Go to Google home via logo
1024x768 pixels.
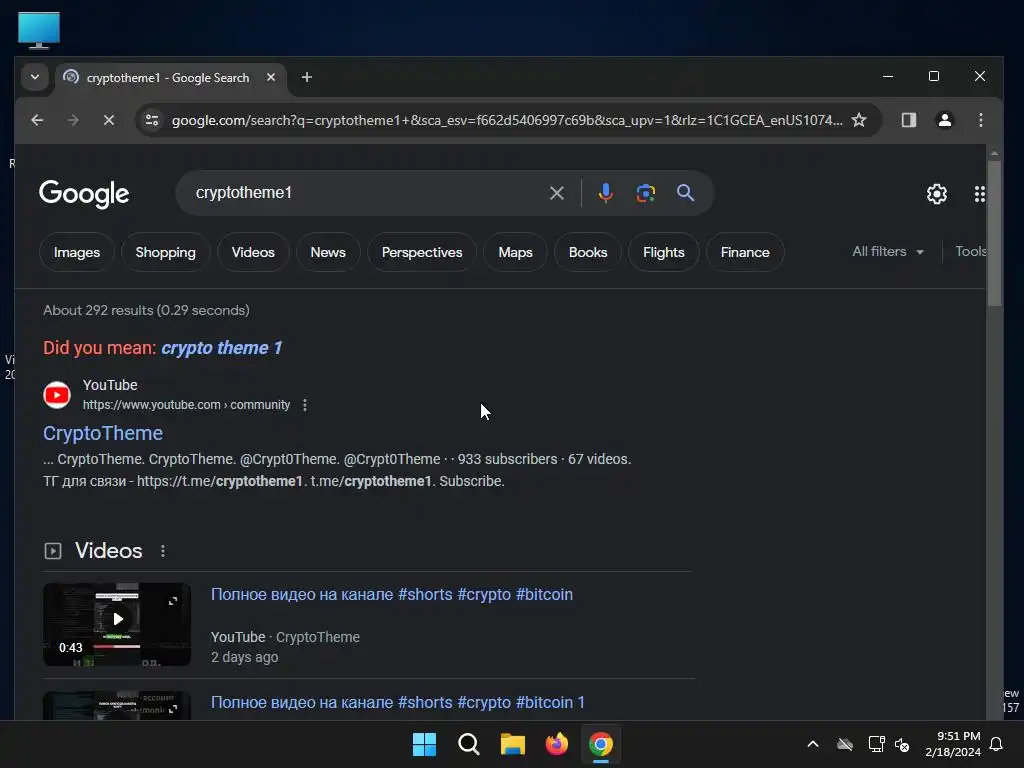point(84,194)
